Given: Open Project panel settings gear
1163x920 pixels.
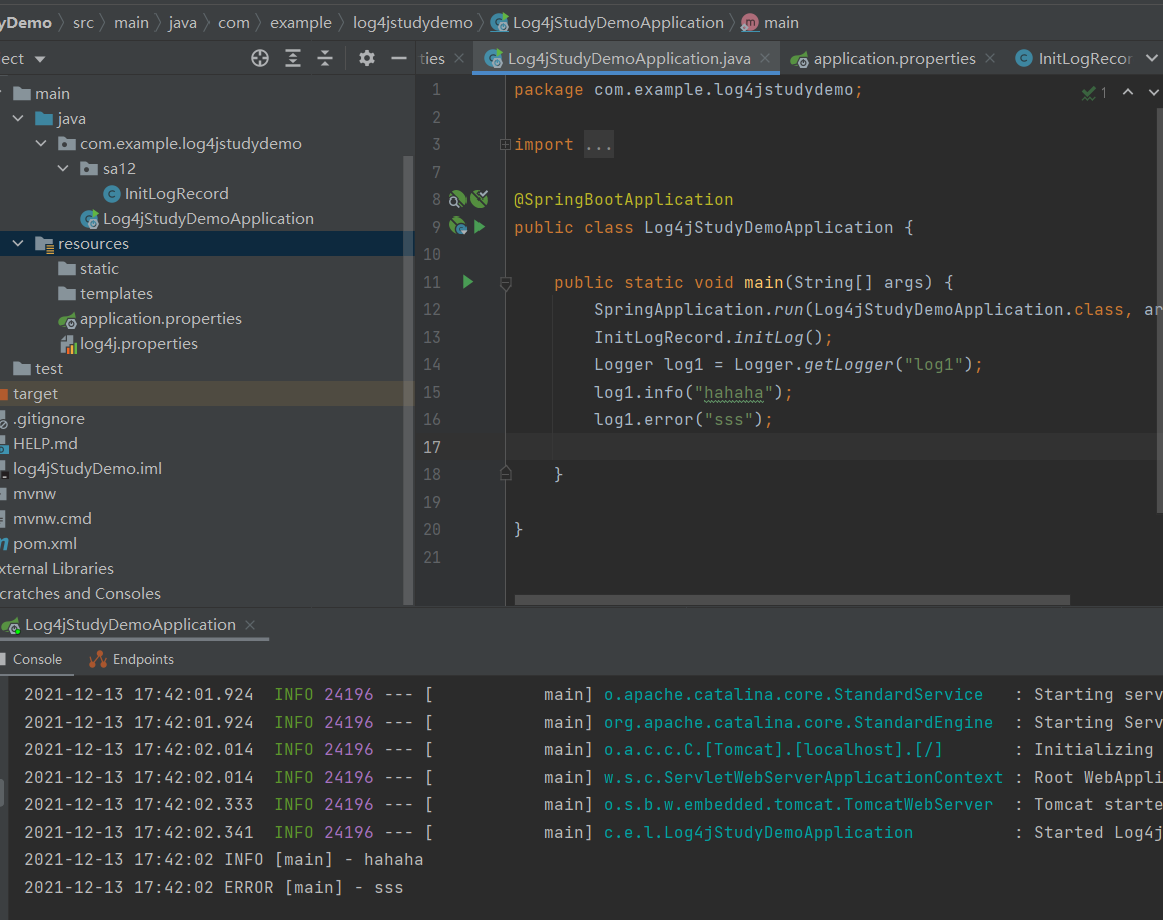Looking at the screenshot, I should point(366,58).
